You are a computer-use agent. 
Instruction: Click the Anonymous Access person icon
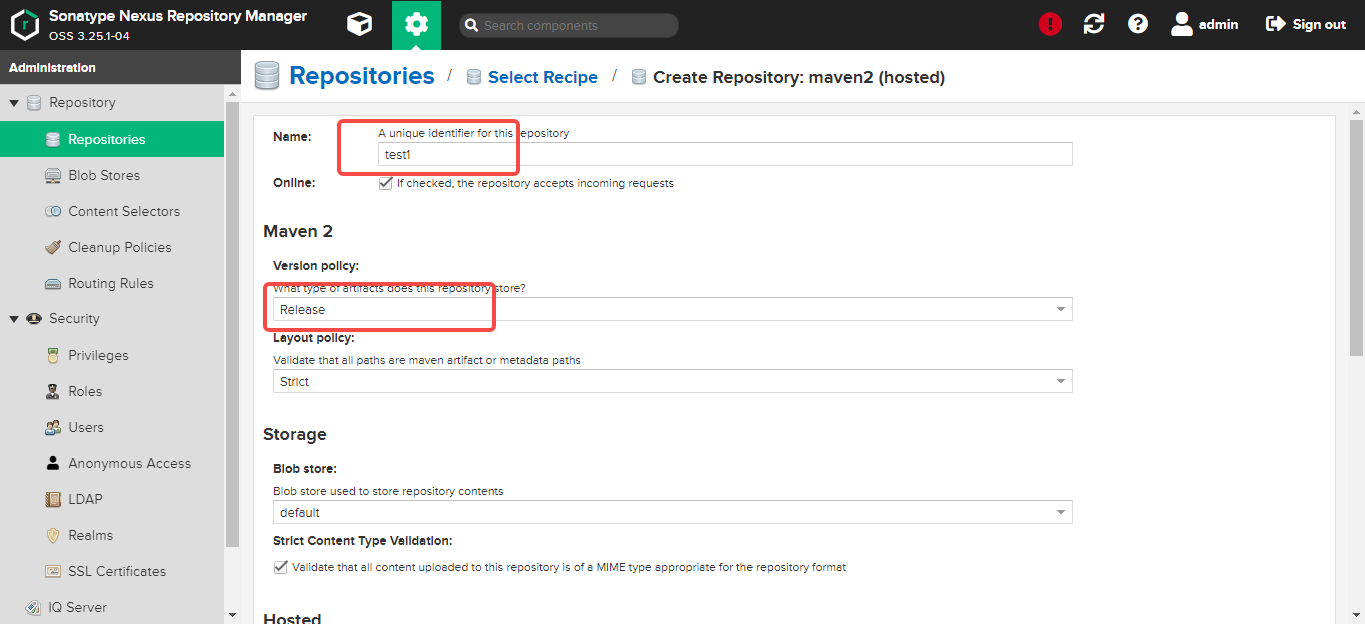point(53,464)
